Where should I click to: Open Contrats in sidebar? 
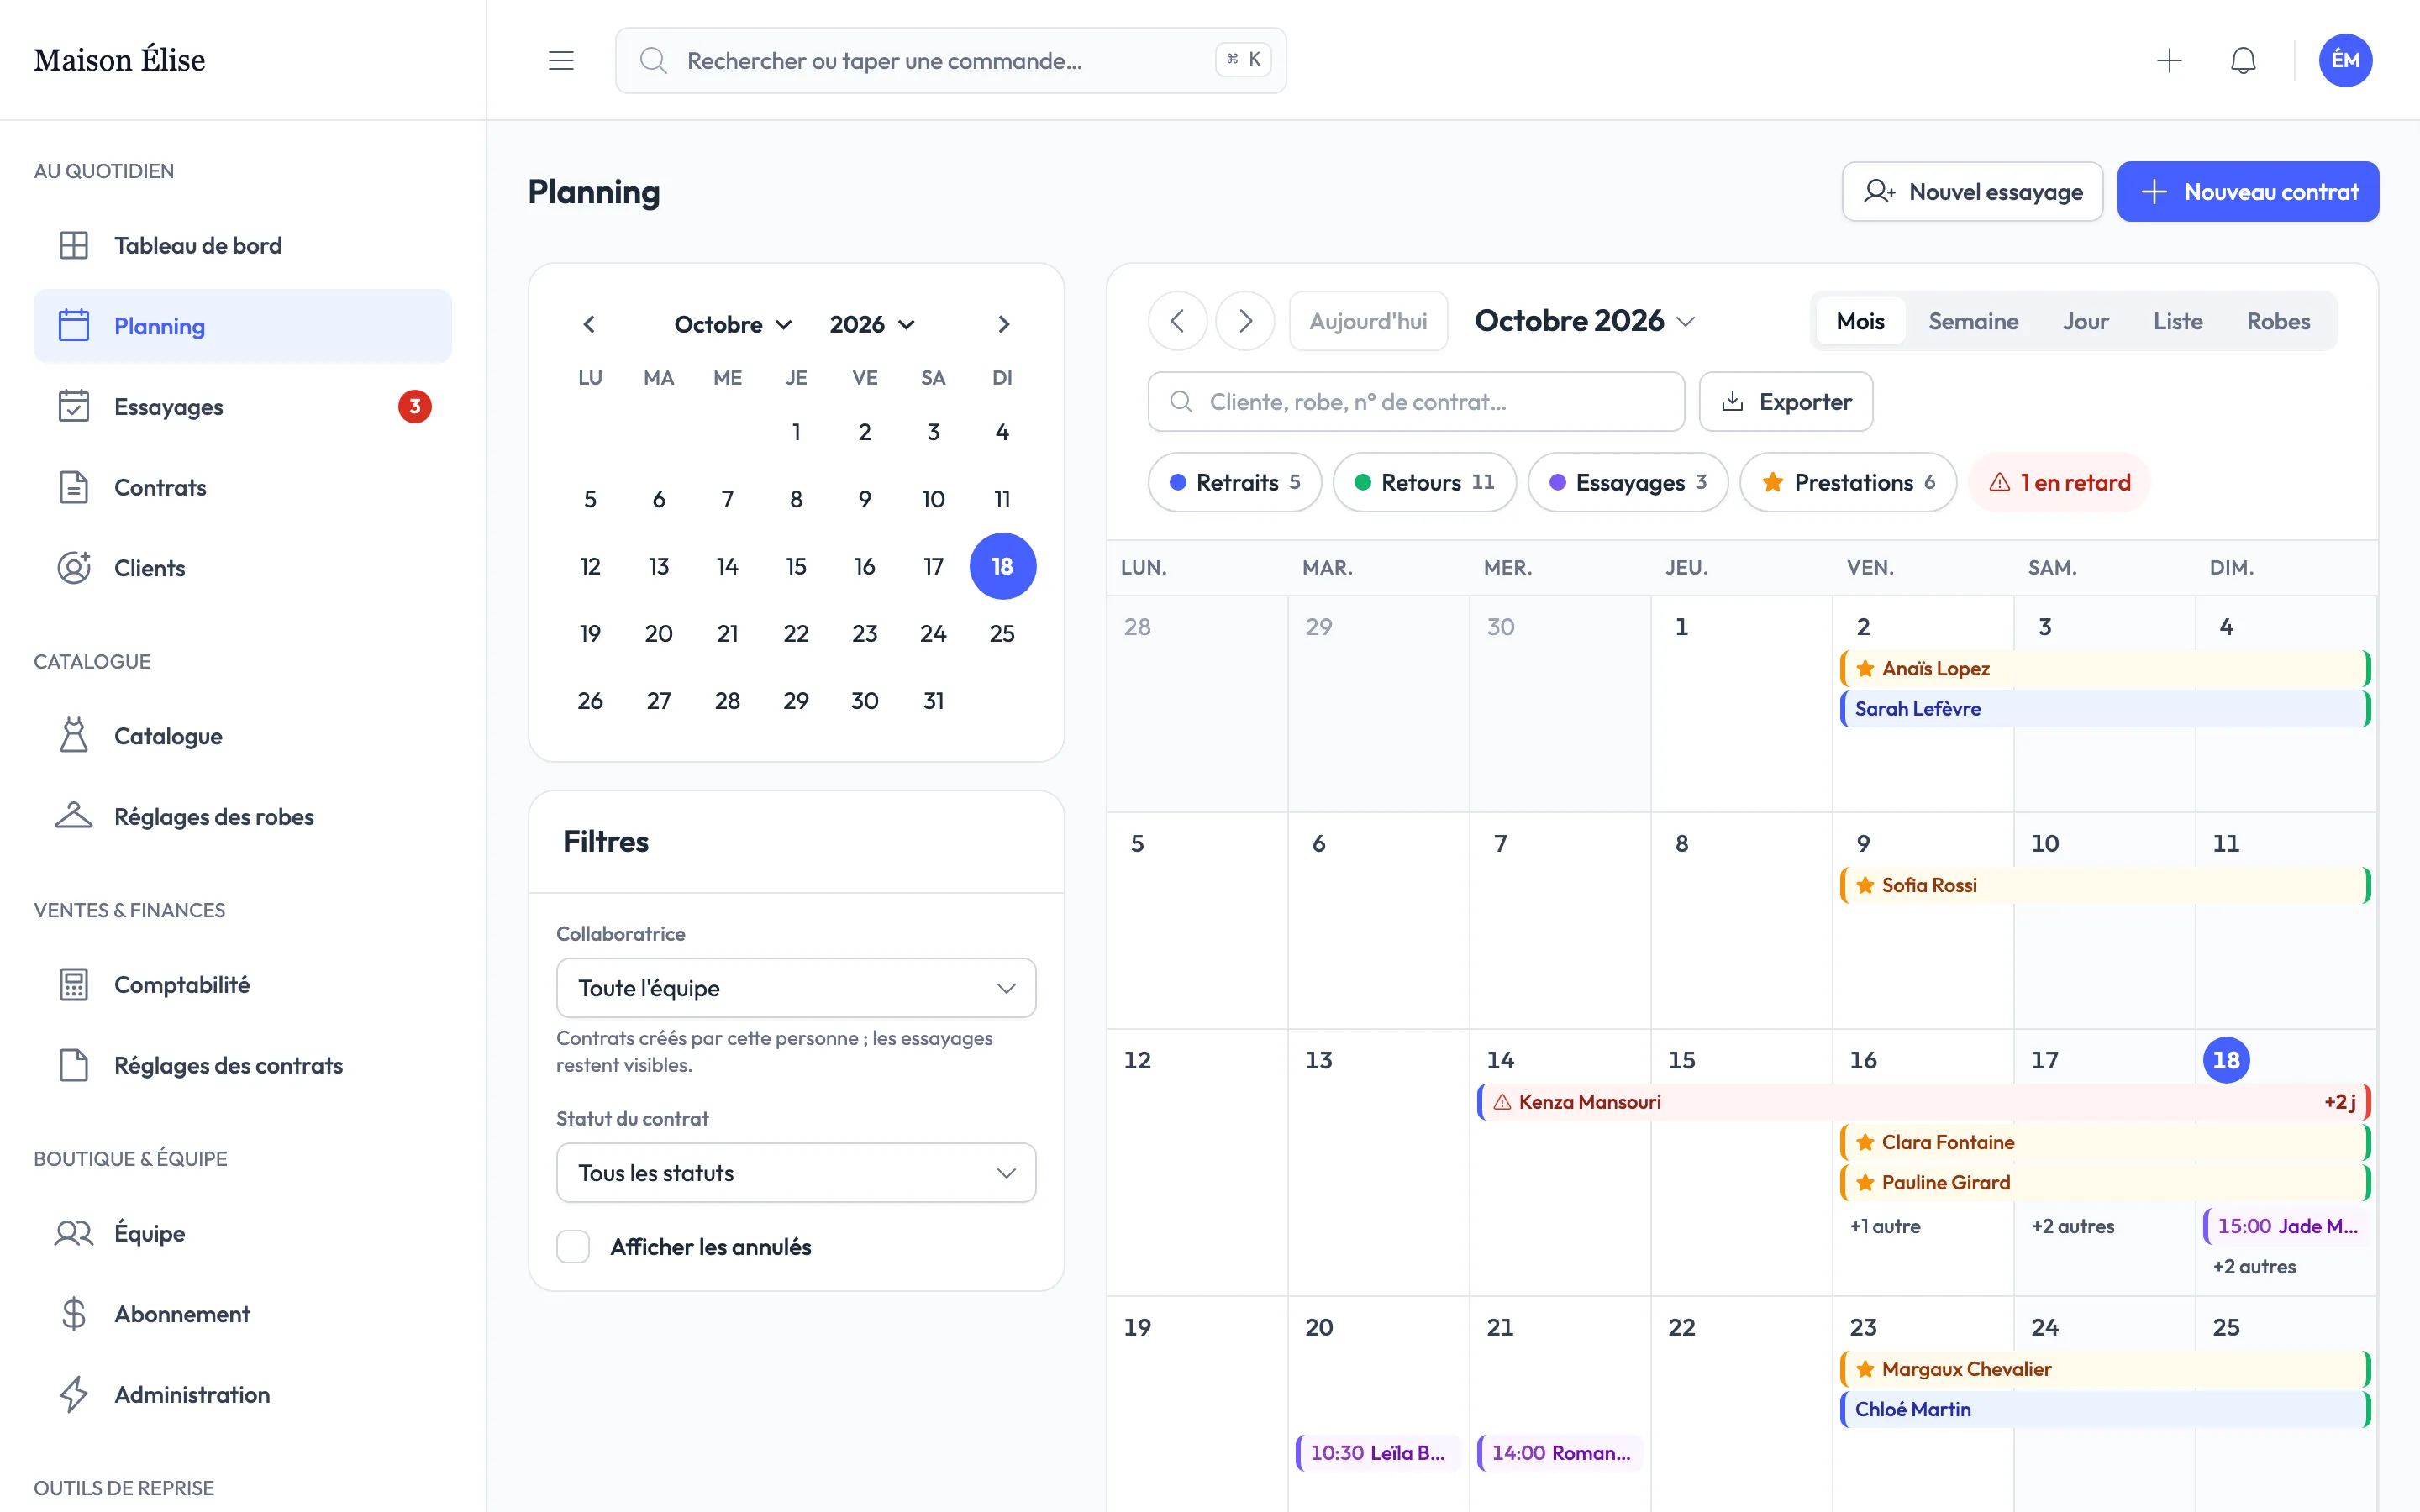(x=242, y=487)
